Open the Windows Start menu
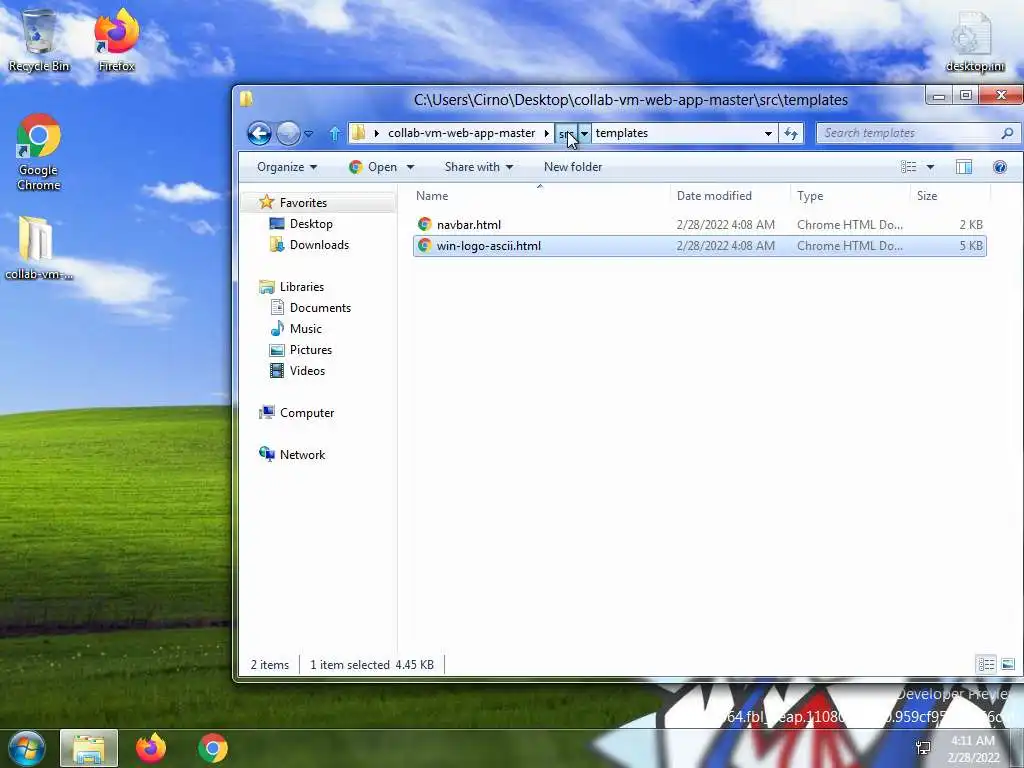 pos(27,748)
